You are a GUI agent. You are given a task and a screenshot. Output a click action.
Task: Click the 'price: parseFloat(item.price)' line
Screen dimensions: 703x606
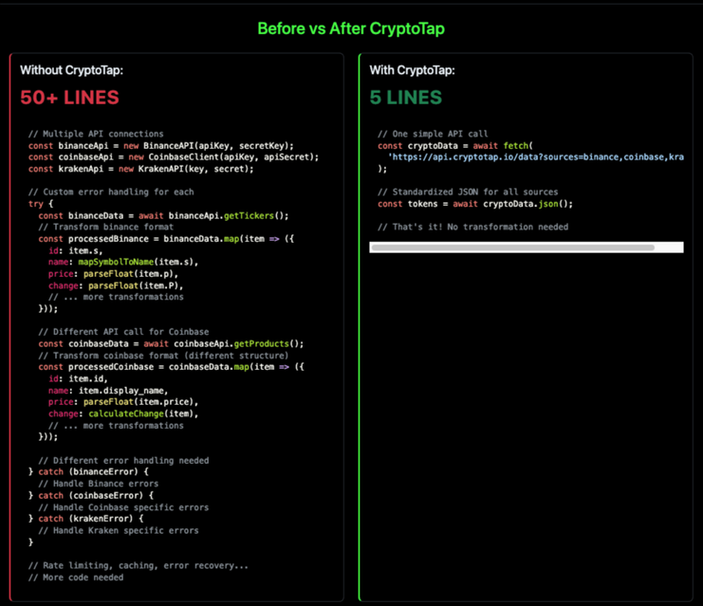123,402
